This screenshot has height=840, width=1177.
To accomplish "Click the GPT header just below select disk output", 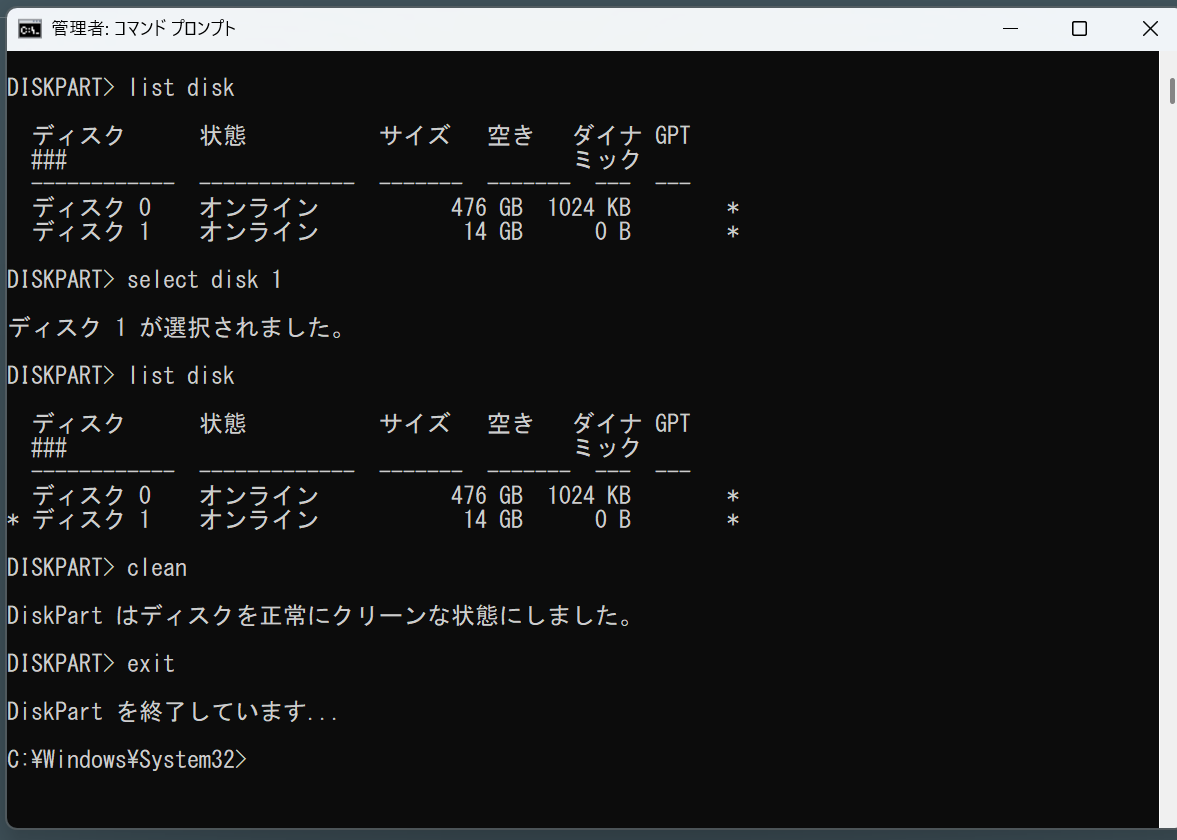I will coord(672,424).
